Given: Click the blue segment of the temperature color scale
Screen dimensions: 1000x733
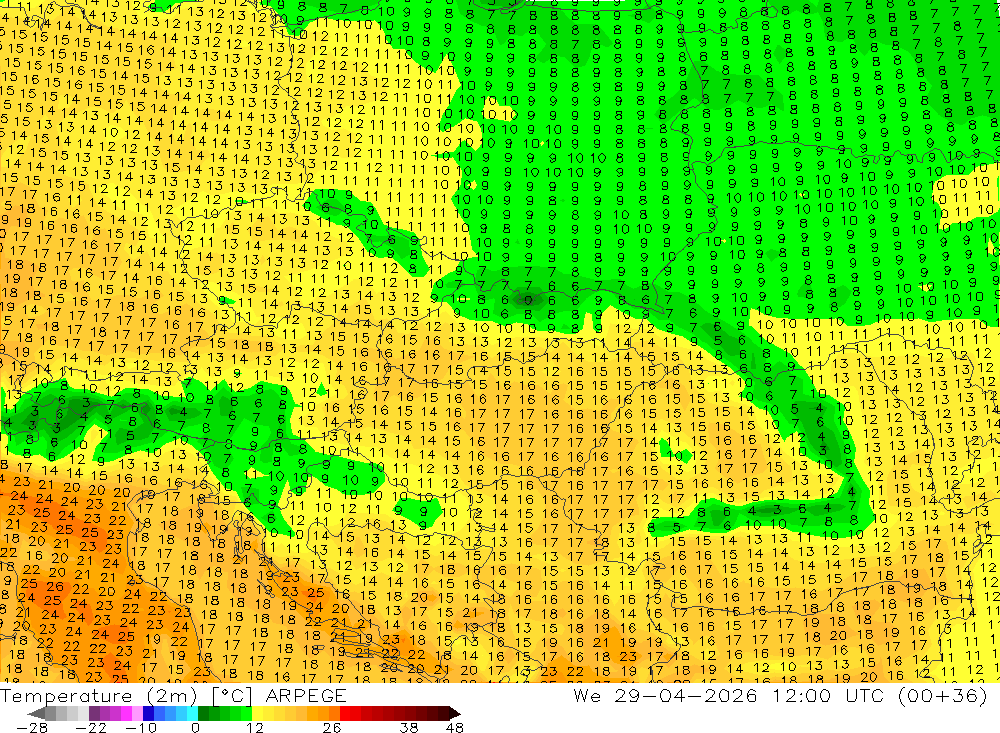Looking at the screenshot, I should 170,713.
